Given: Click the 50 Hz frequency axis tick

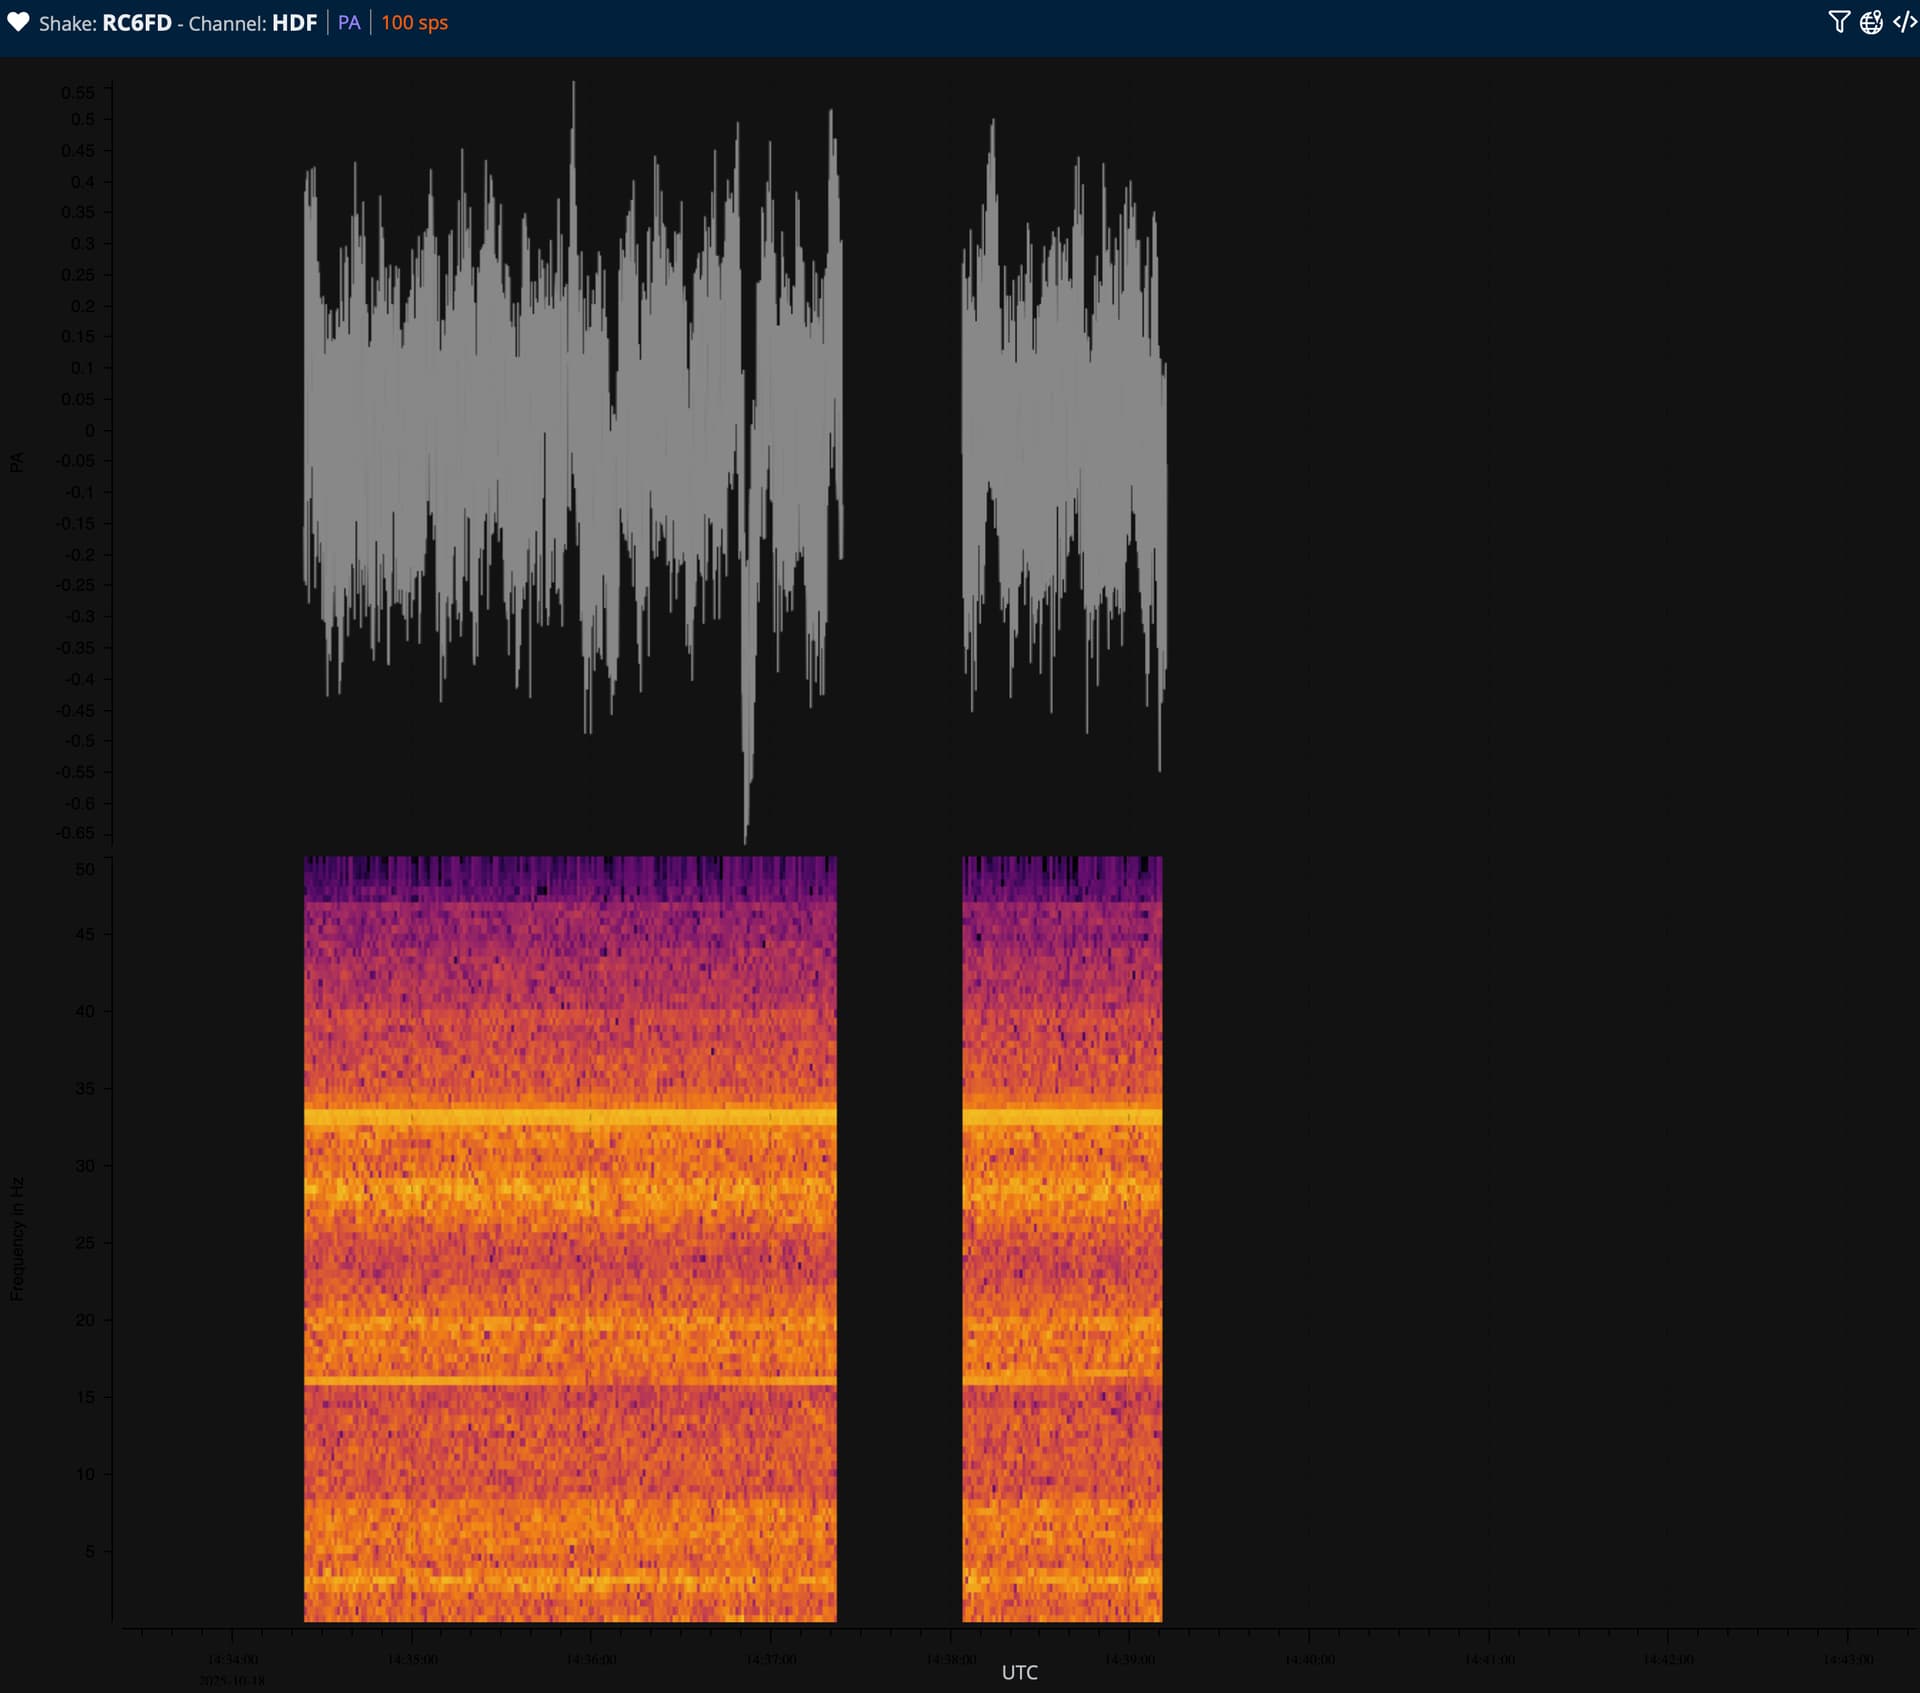Looking at the screenshot, I should [x=85, y=869].
